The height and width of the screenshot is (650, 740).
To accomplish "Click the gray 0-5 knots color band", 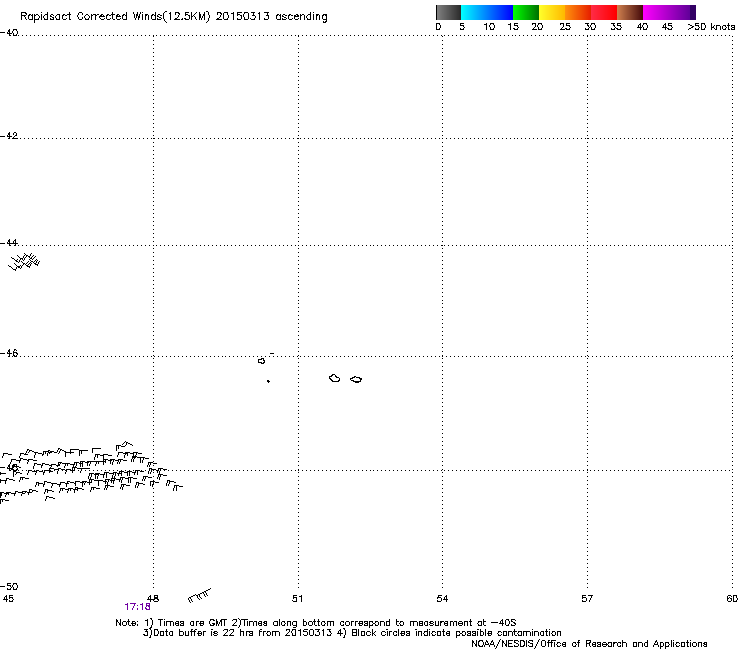I will (448, 12).
